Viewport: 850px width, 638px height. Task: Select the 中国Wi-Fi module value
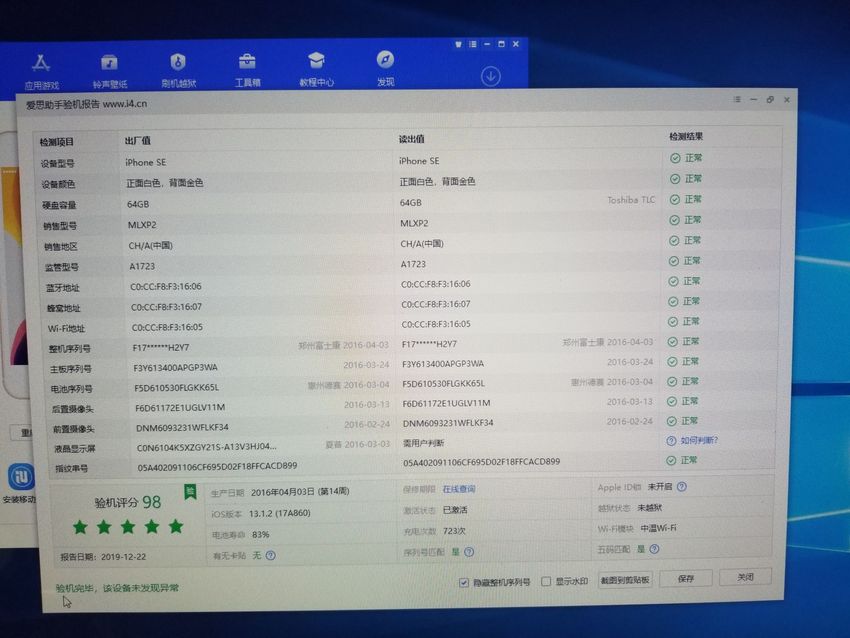(658, 528)
